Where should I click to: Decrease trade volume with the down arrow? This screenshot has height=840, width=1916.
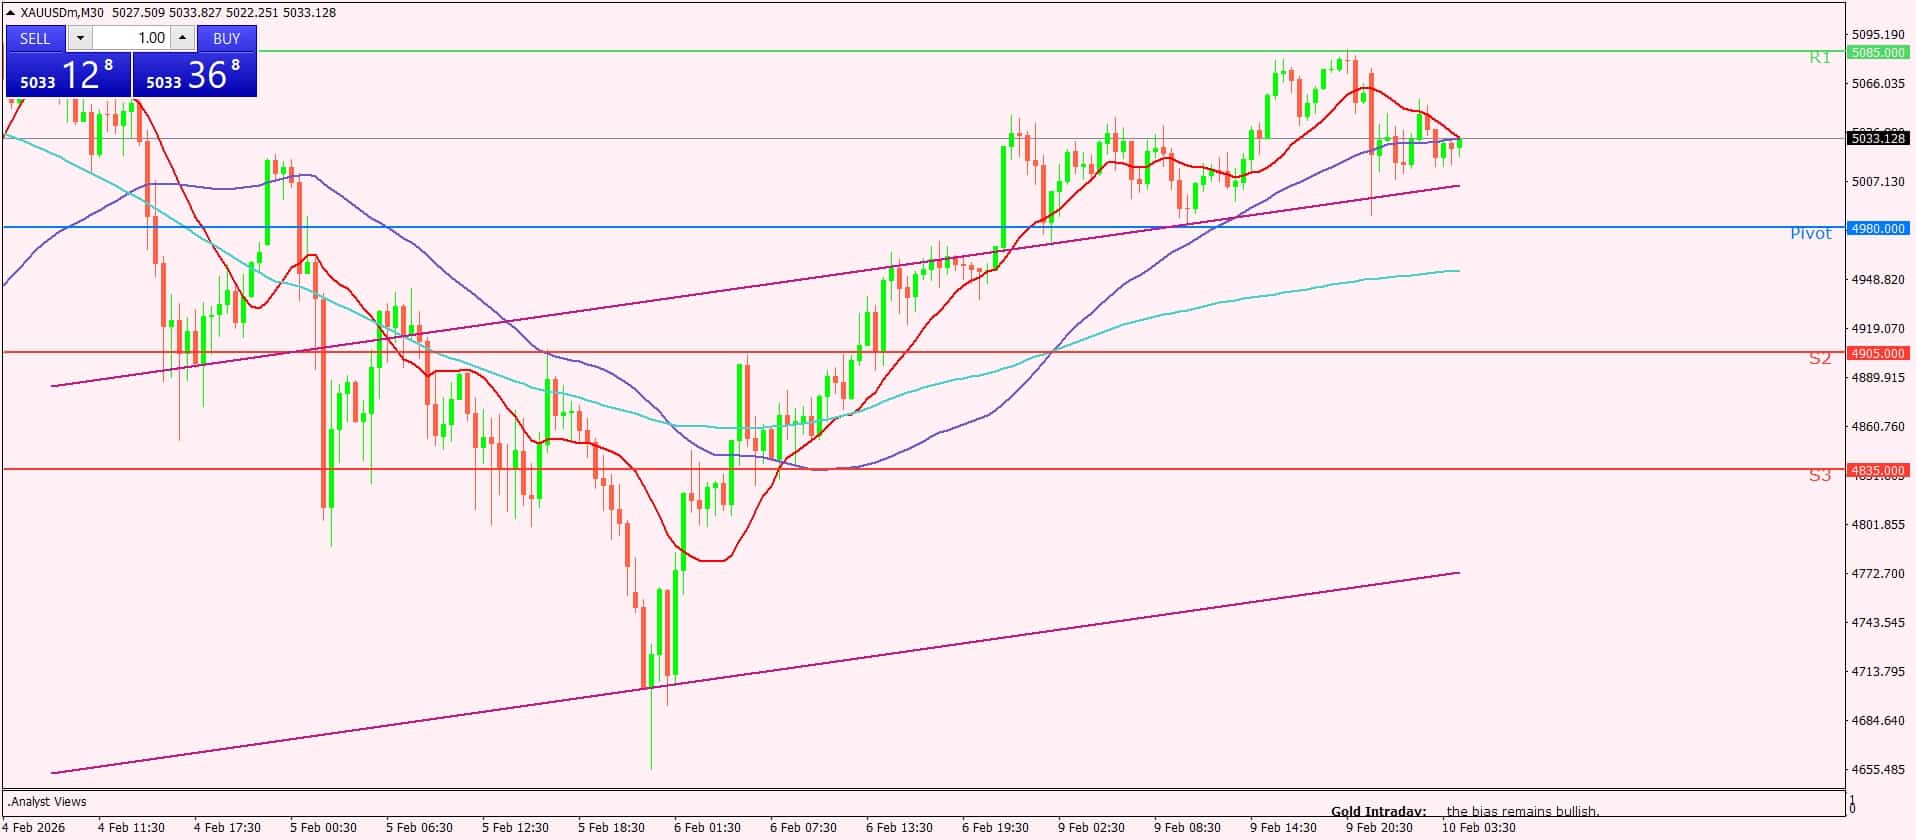click(80, 38)
